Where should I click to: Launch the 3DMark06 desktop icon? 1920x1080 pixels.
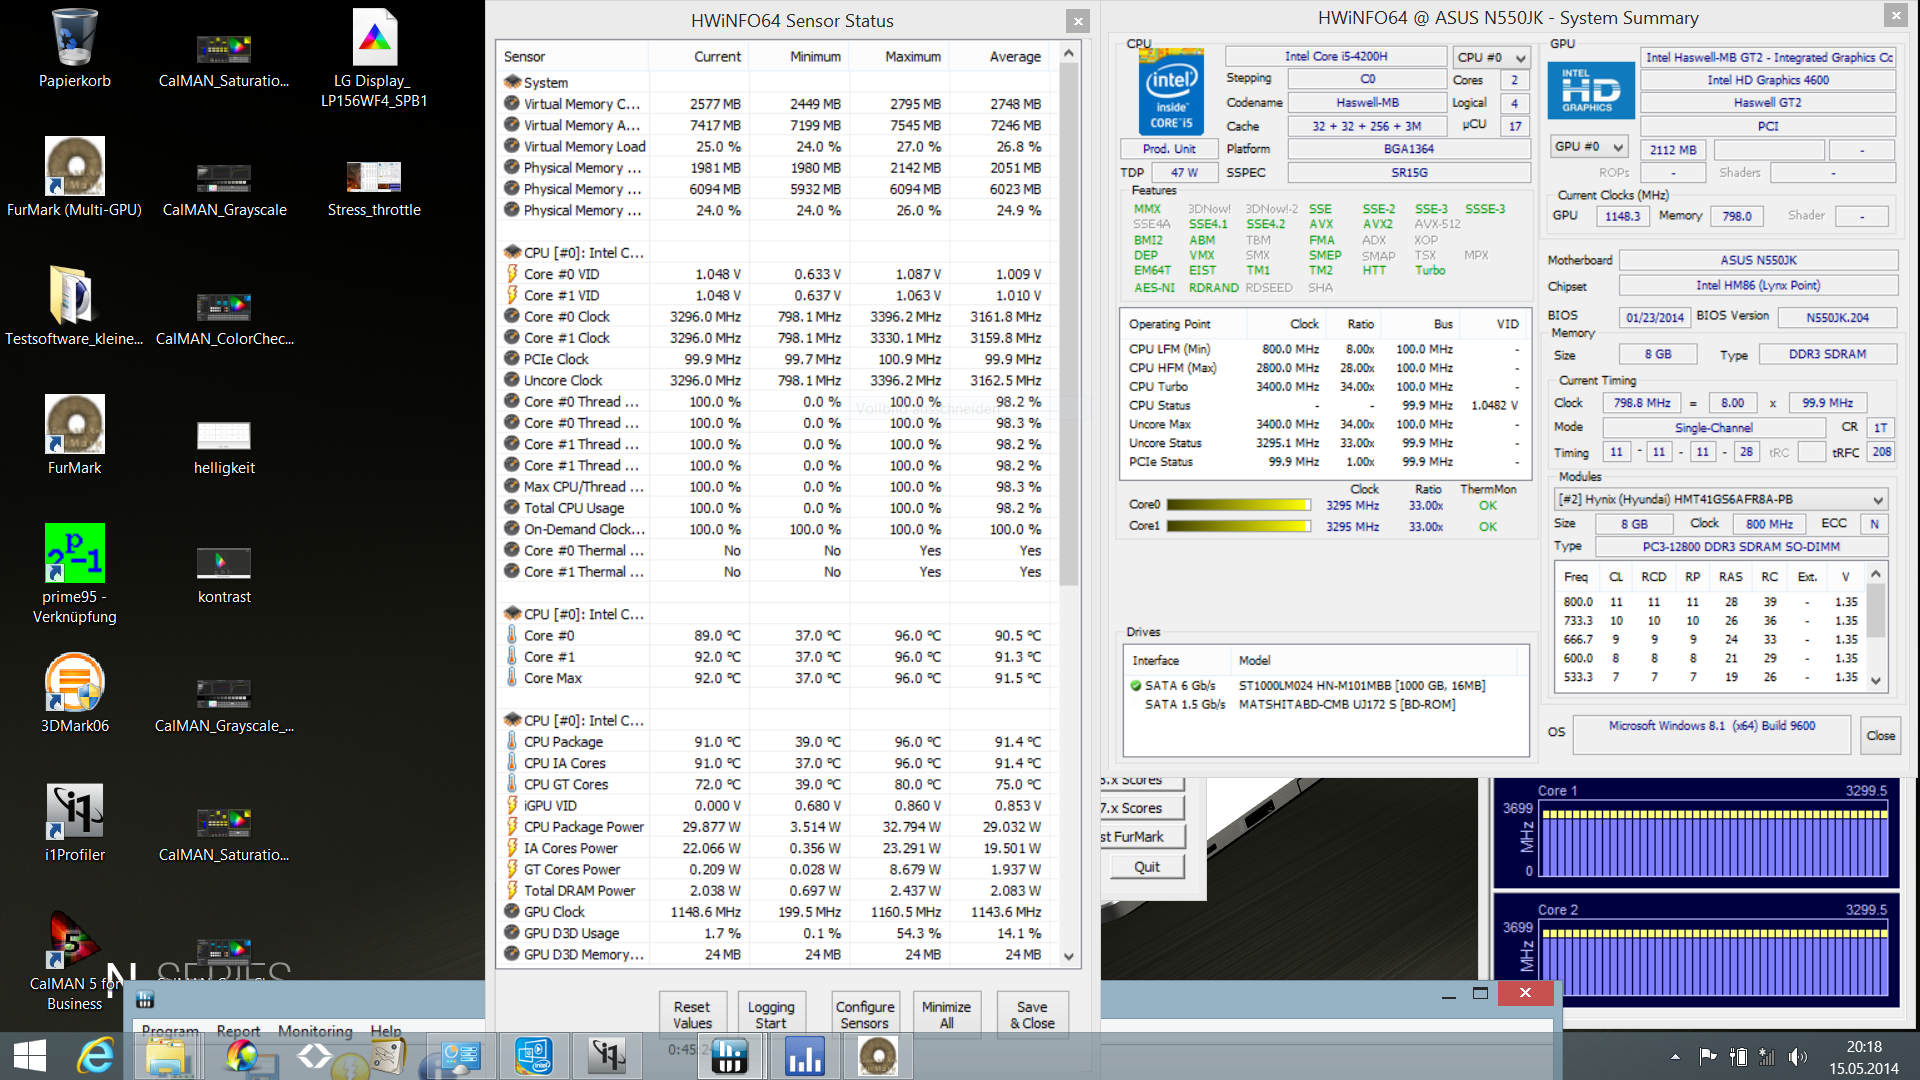pos(74,683)
